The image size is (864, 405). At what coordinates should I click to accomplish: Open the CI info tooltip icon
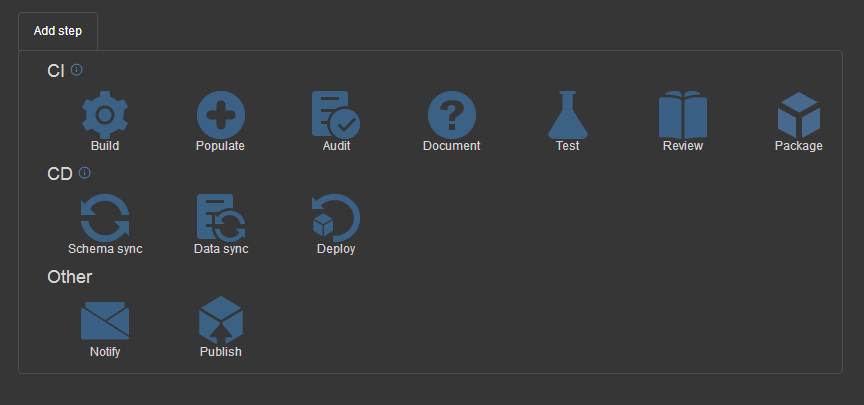(x=77, y=70)
